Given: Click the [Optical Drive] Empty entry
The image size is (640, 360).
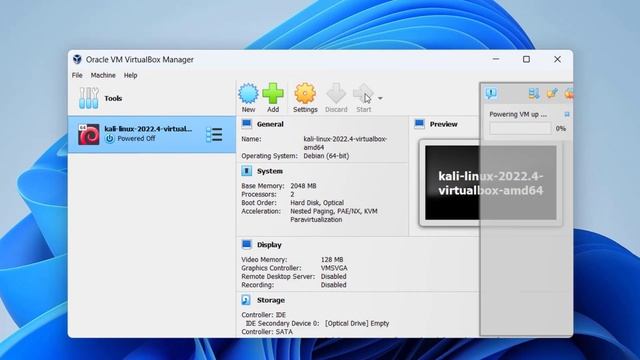Looking at the screenshot, I should click(357, 323).
